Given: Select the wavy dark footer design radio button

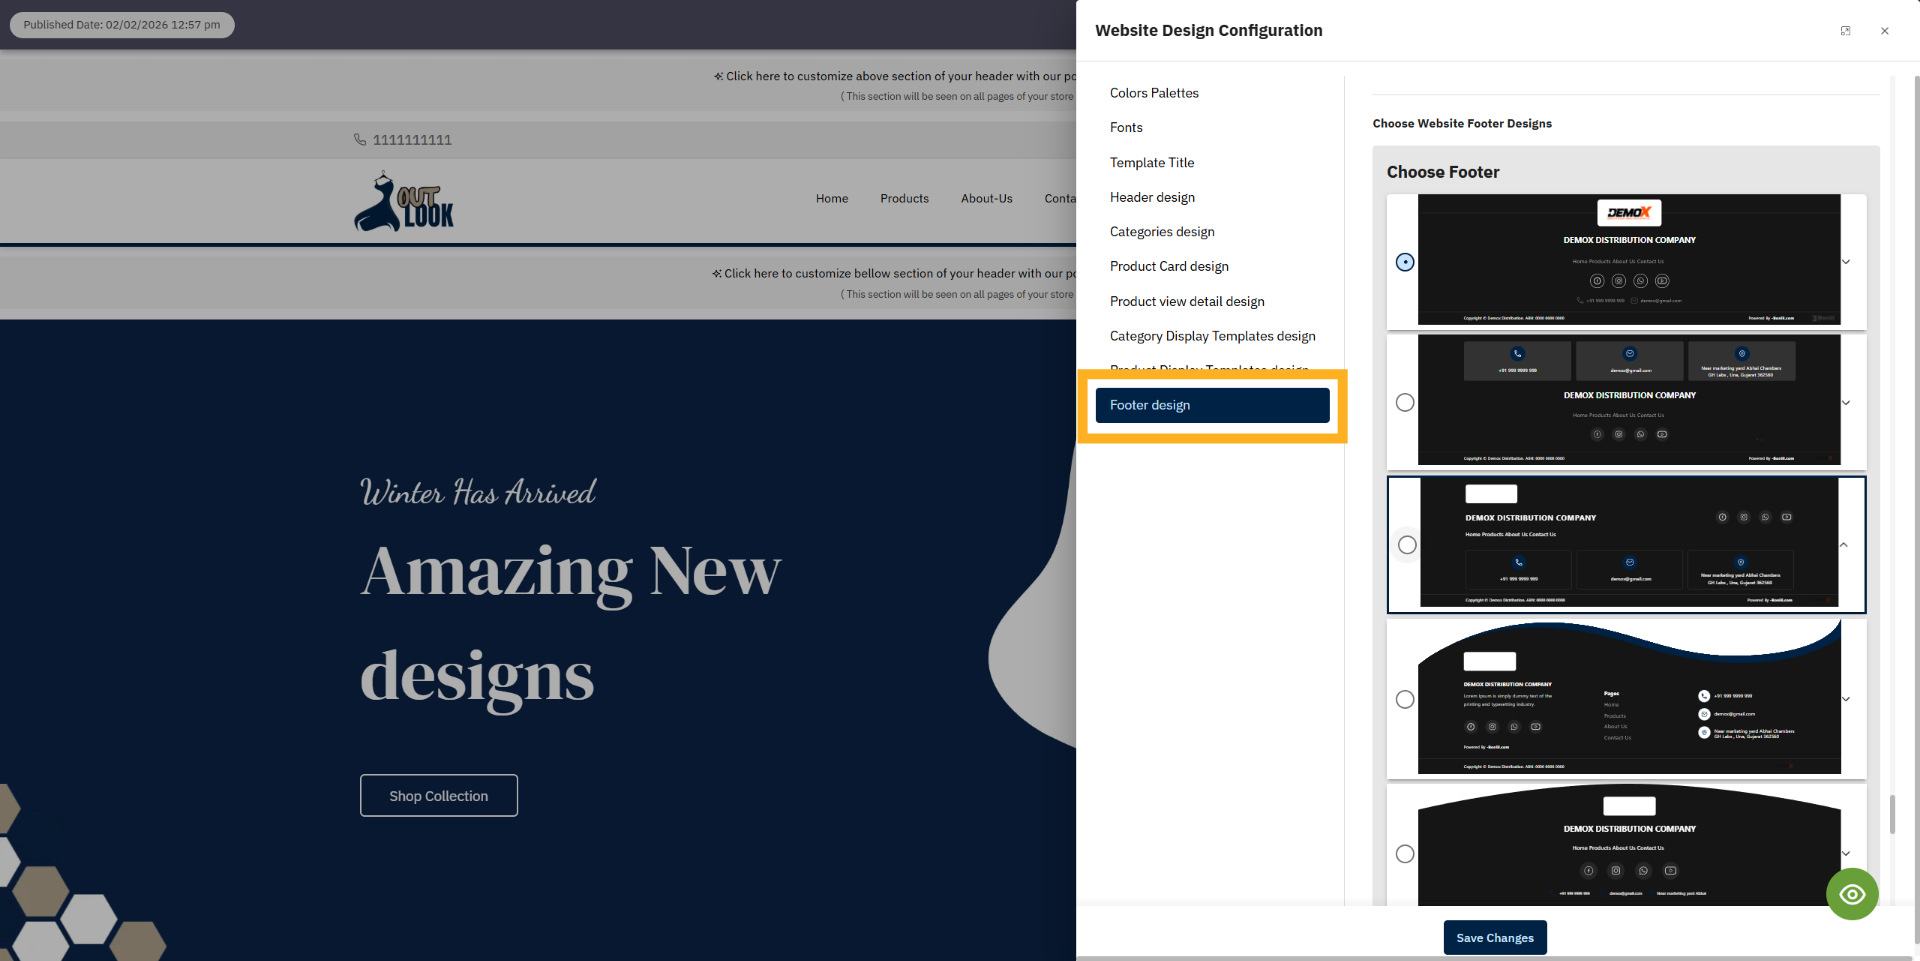Looking at the screenshot, I should point(1404,699).
